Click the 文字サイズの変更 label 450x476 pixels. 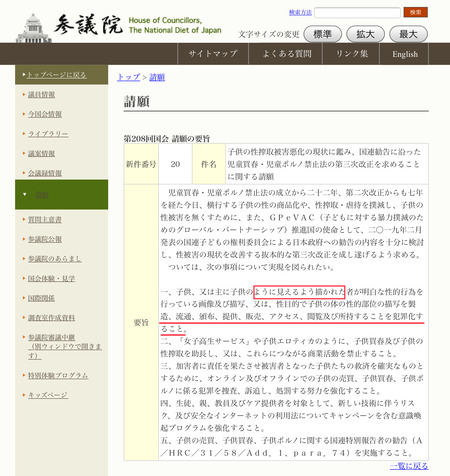[269, 34]
